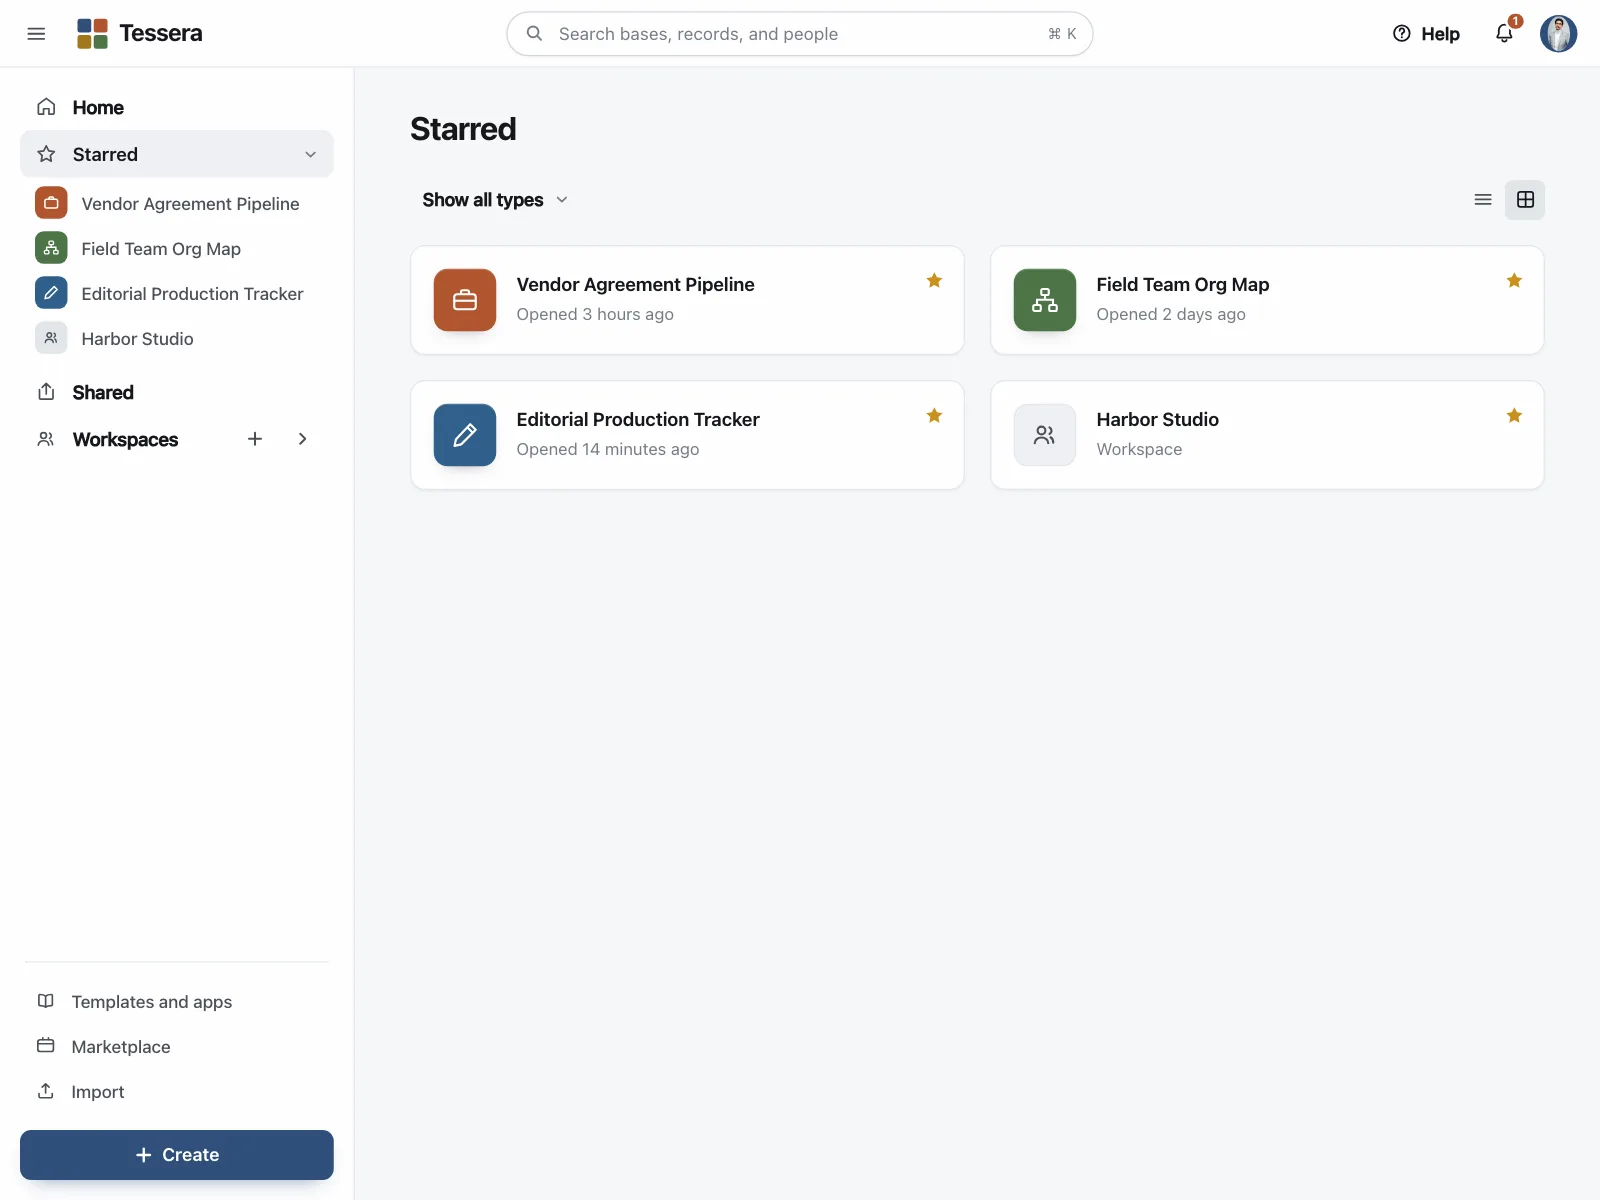
Task: Open the Help button
Action: pos(1426,34)
